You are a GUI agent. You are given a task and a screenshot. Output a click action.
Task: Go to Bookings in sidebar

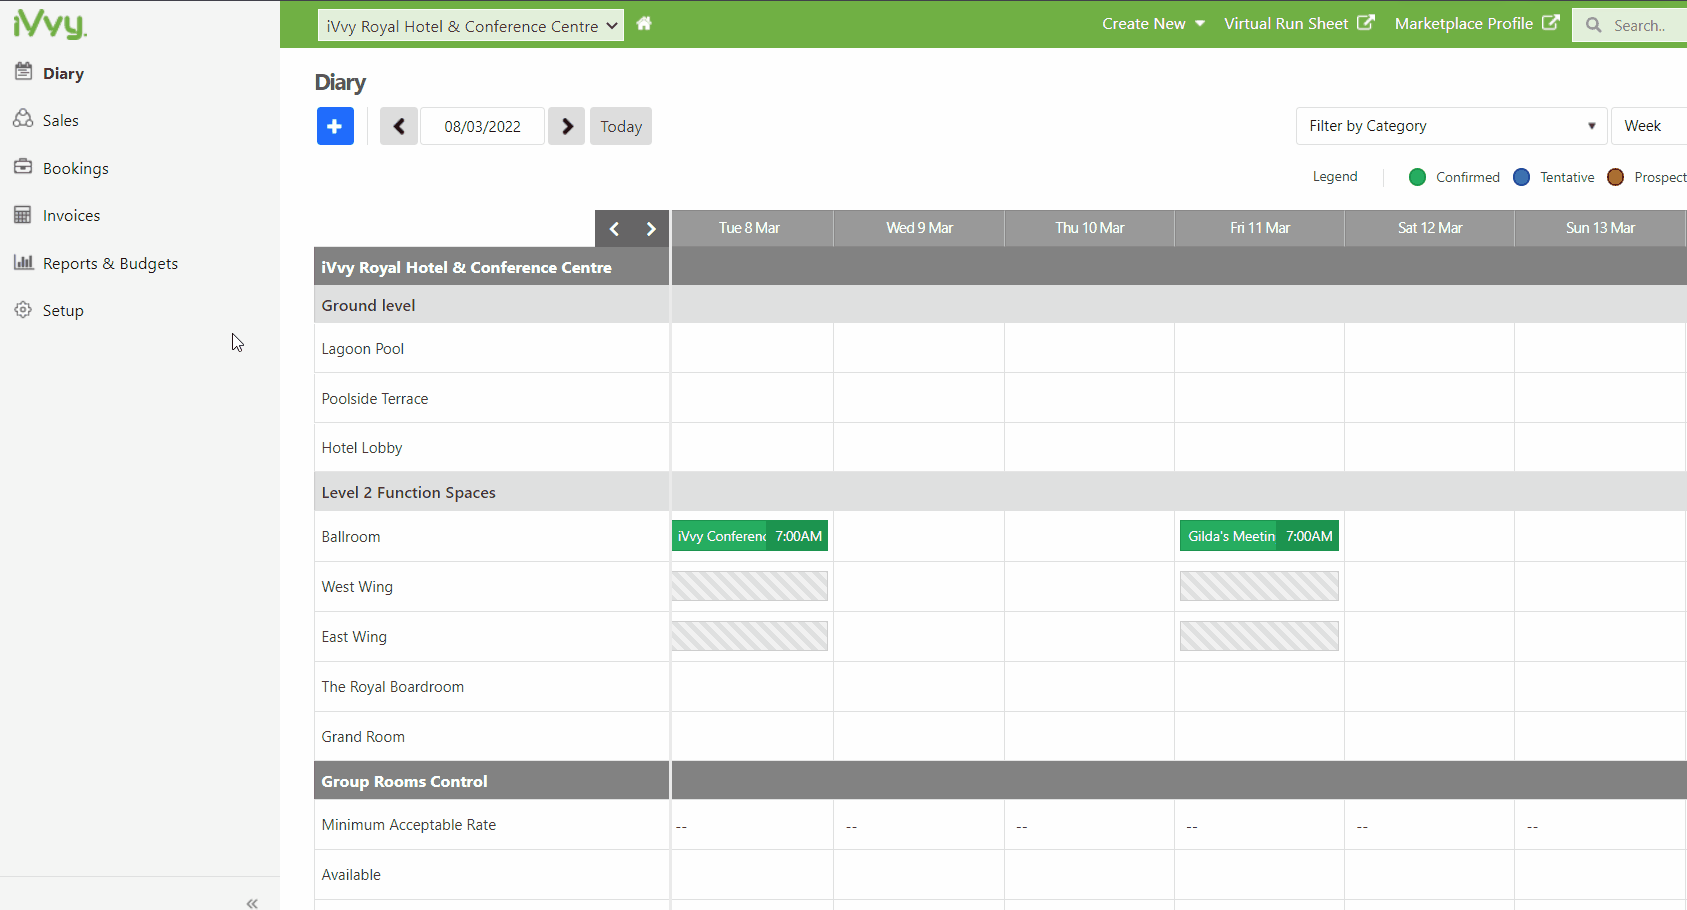[x=75, y=169]
